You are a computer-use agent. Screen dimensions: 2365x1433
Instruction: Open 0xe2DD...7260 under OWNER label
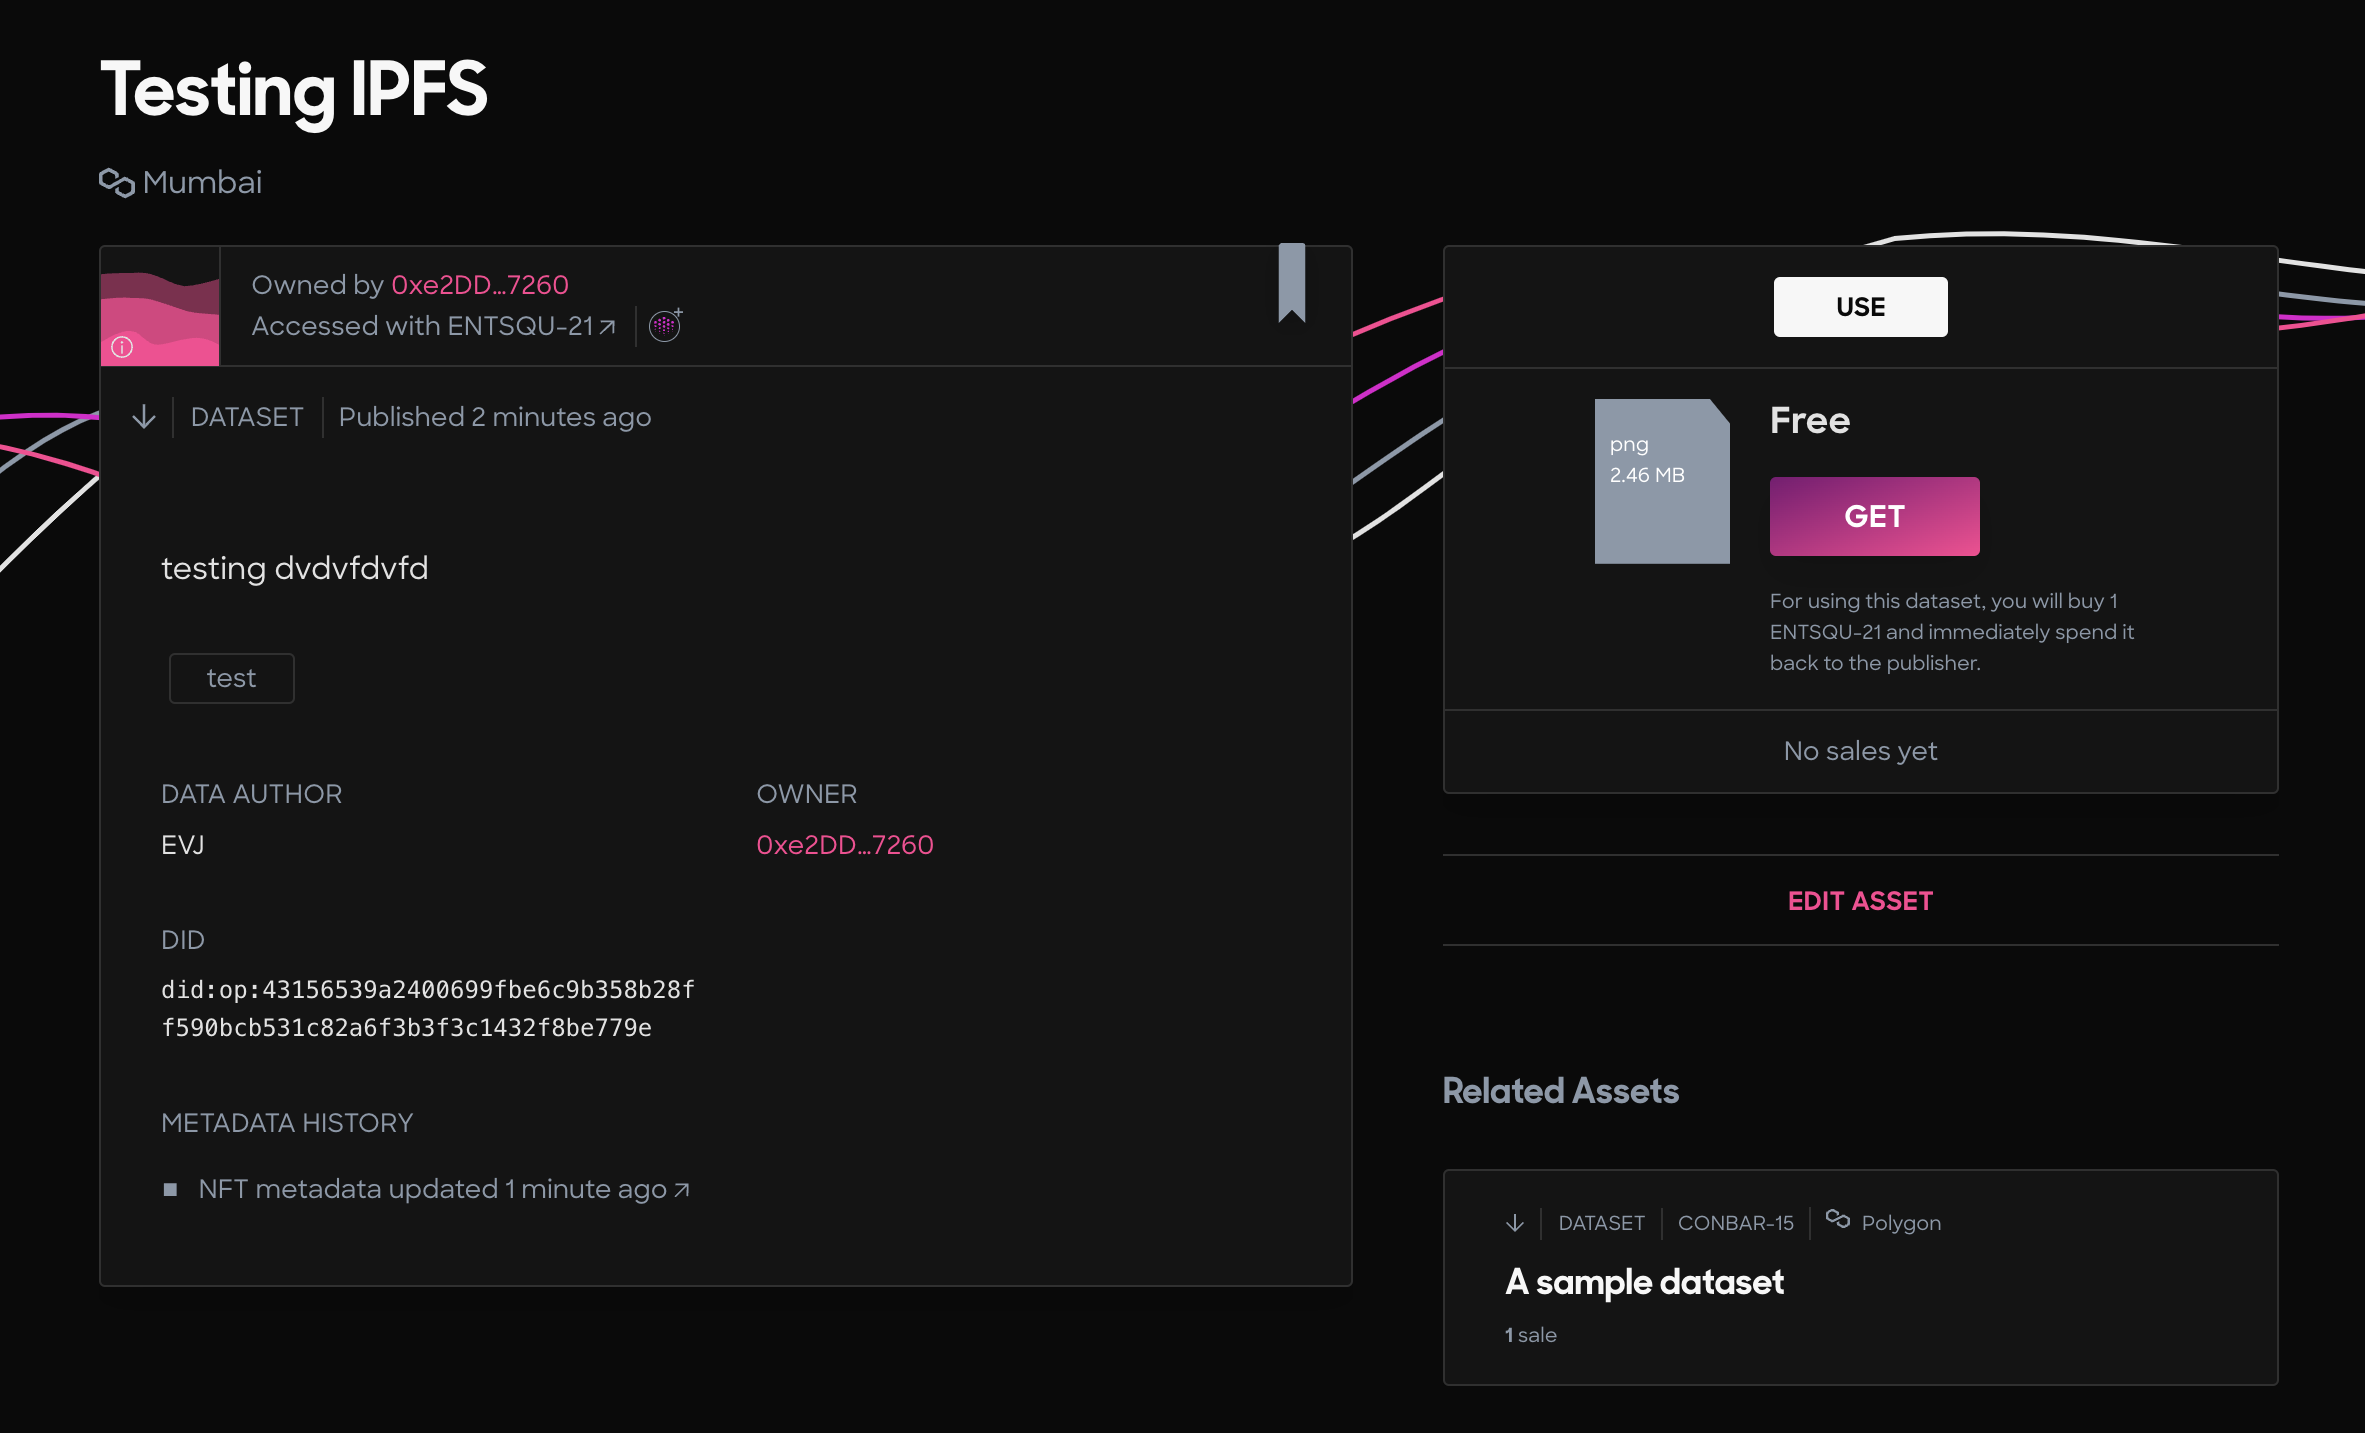pyautogui.click(x=844, y=845)
